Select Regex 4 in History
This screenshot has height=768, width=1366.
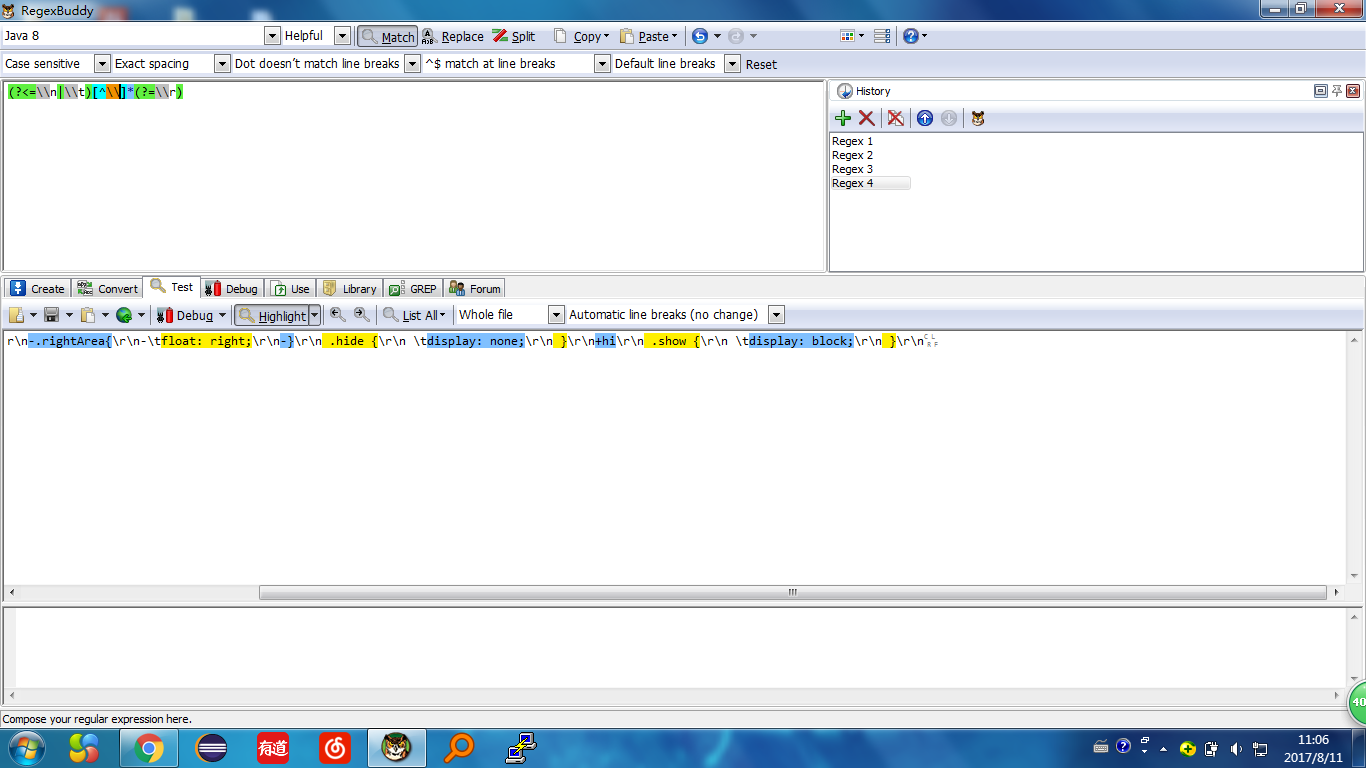coord(870,183)
